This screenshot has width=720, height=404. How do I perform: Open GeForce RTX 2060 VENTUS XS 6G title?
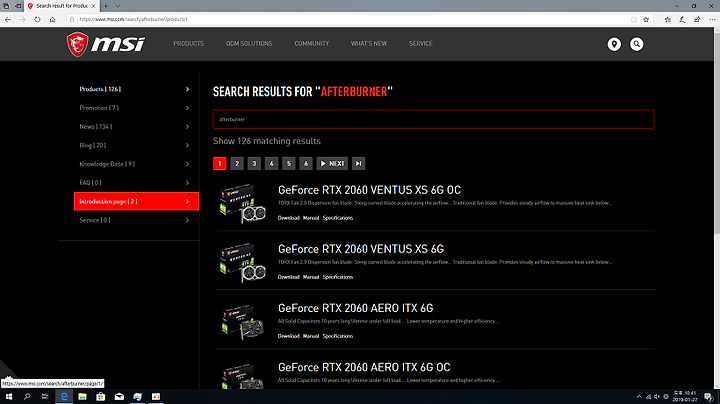point(361,249)
